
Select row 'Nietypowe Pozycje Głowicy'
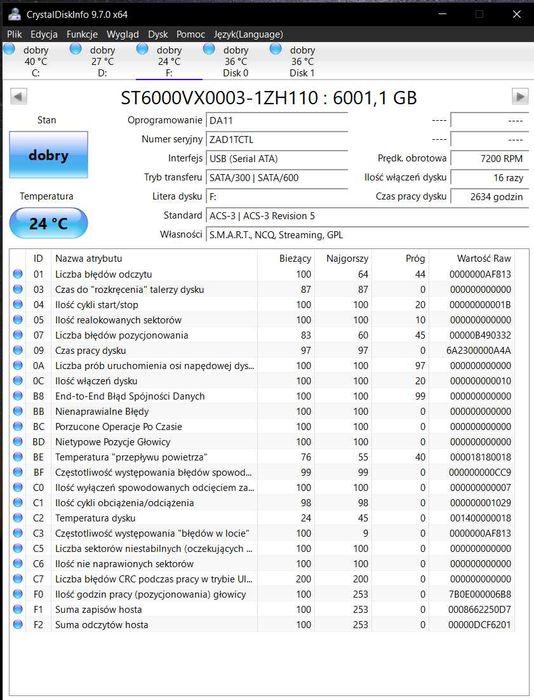coord(263,442)
